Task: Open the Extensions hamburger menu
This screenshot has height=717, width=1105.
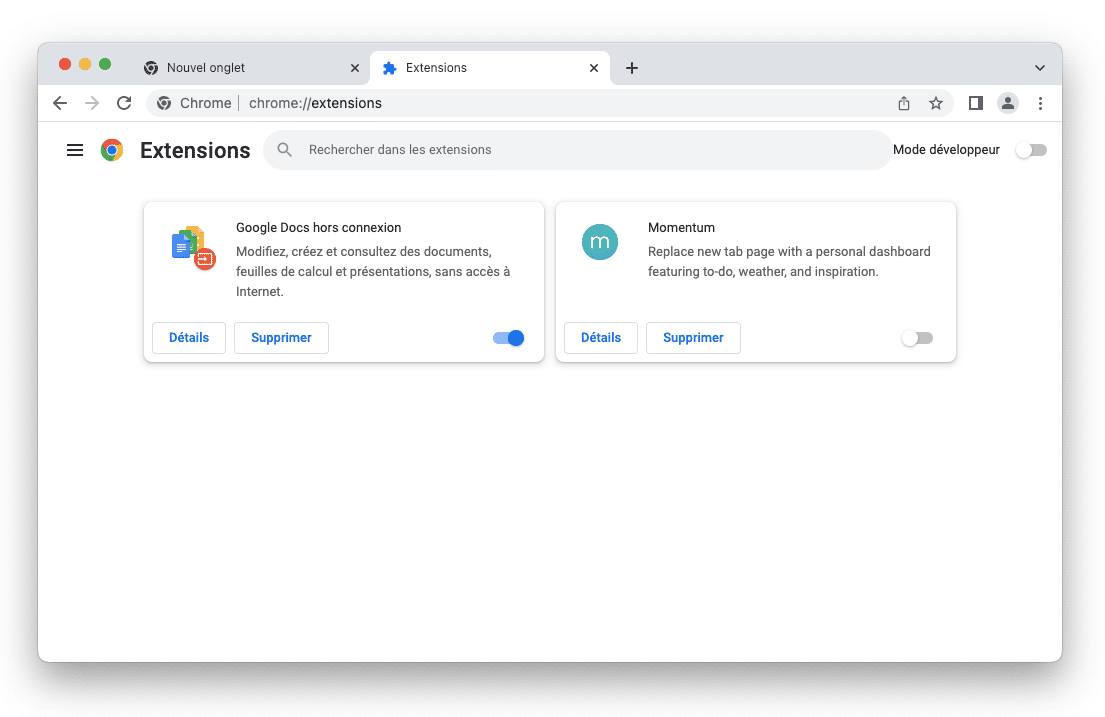Action: point(75,150)
